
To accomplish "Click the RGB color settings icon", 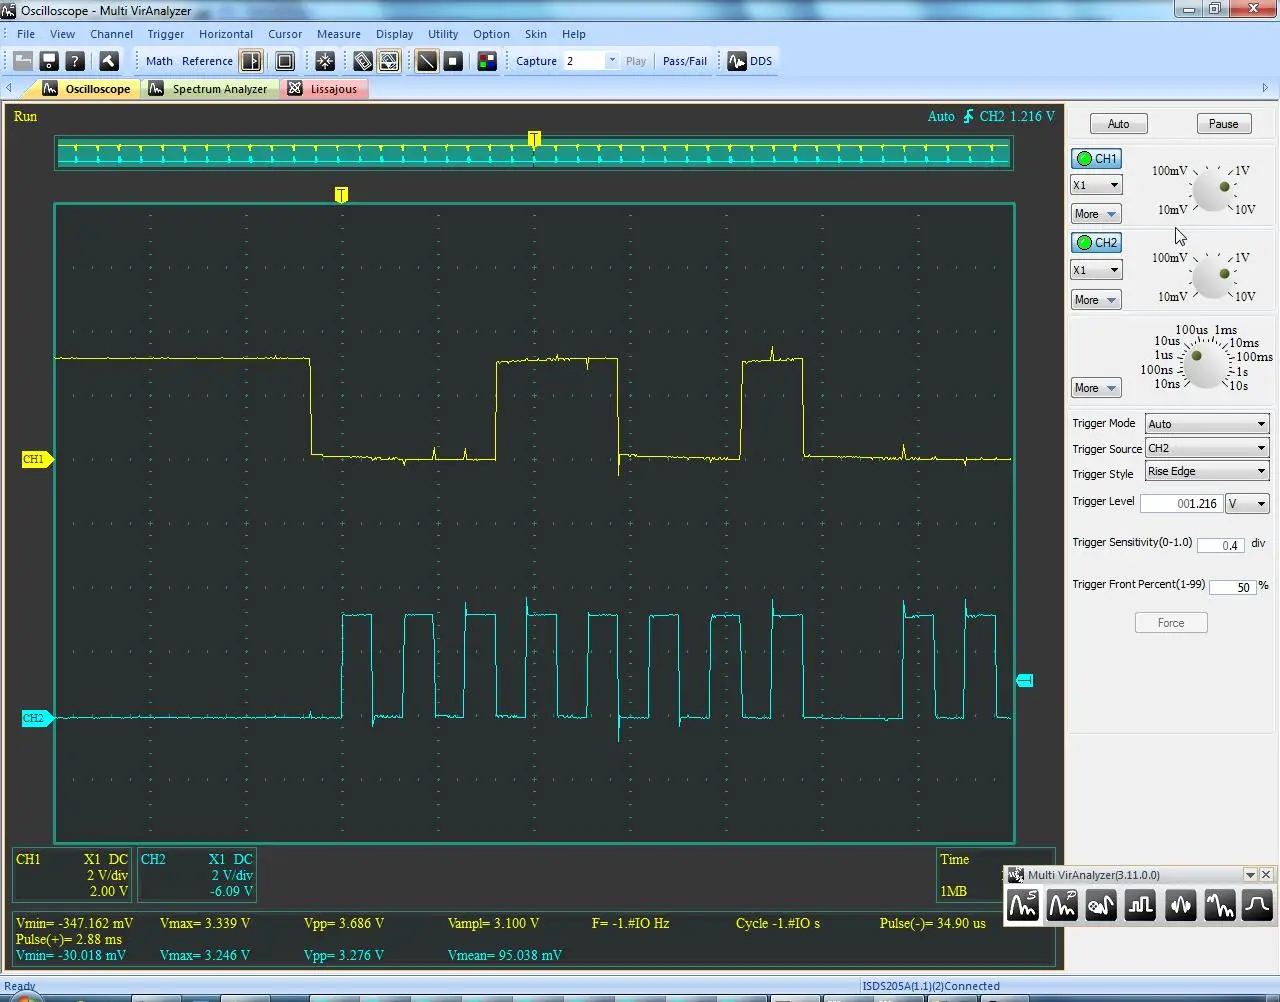I will pos(487,61).
